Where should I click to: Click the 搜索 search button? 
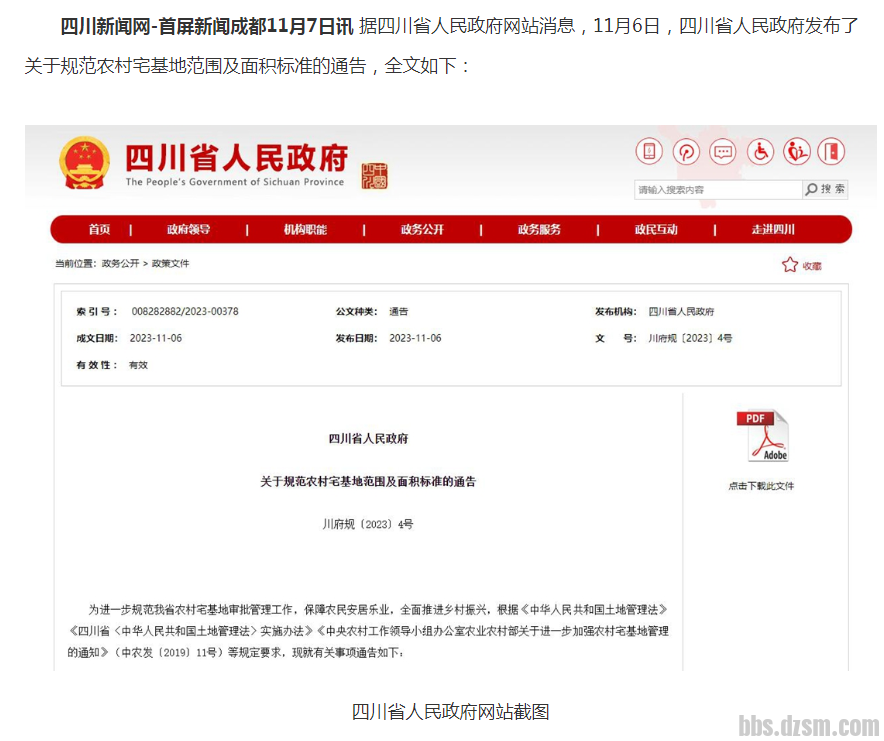click(x=826, y=189)
